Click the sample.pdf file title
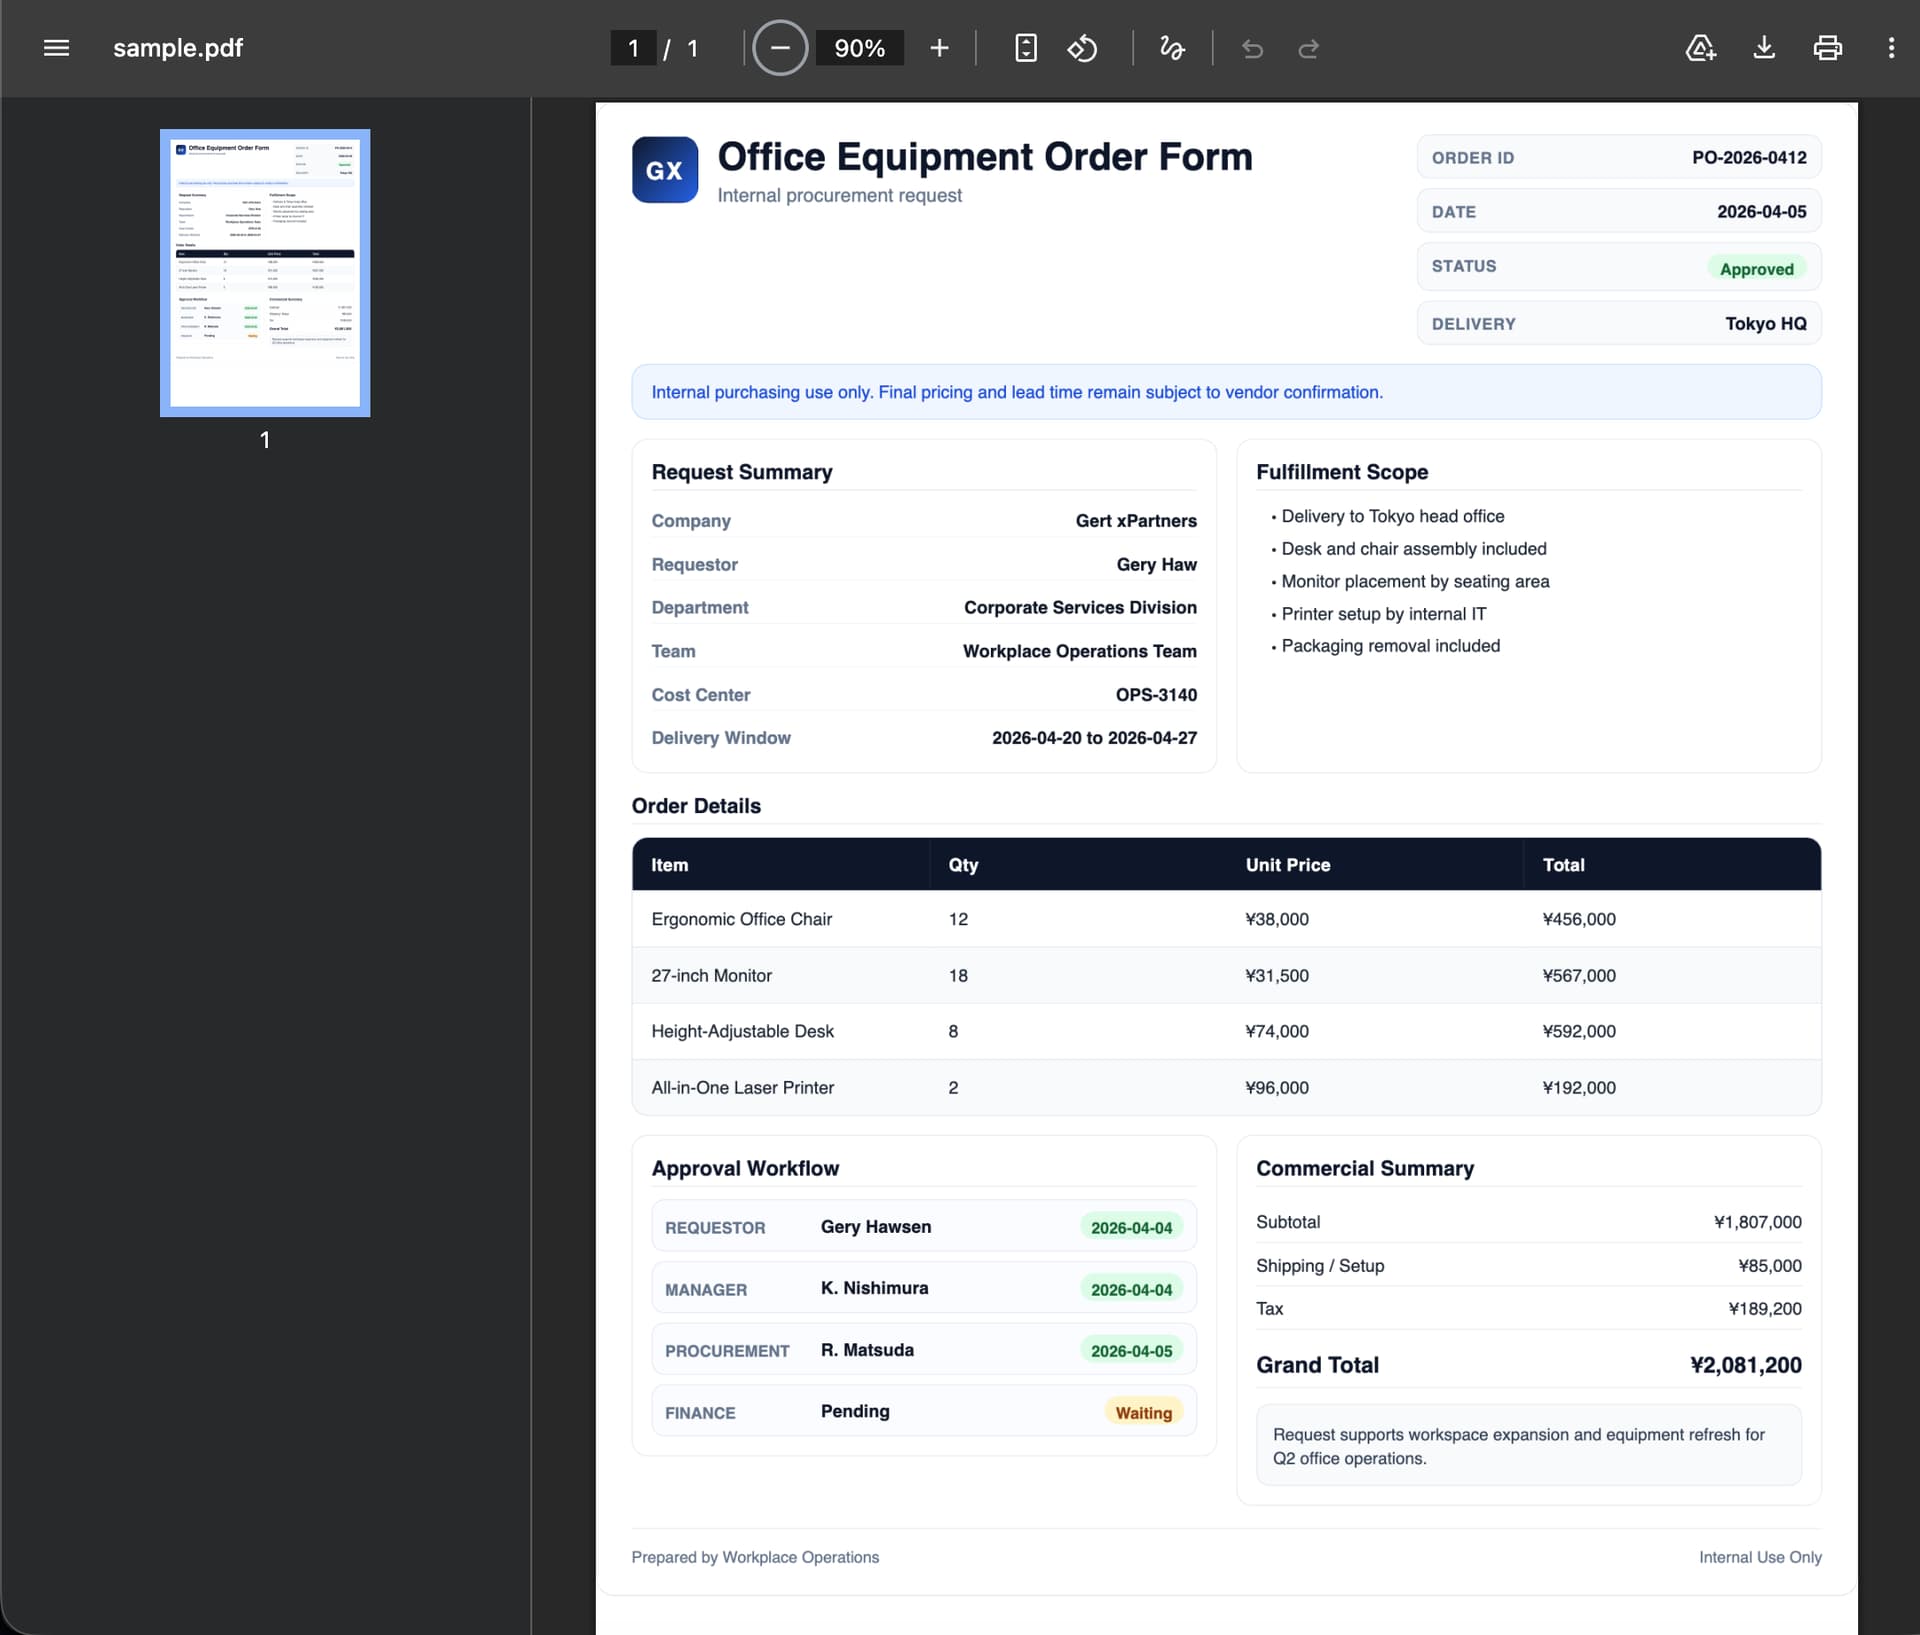The width and height of the screenshot is (1920, 1635). click(178, 48)
